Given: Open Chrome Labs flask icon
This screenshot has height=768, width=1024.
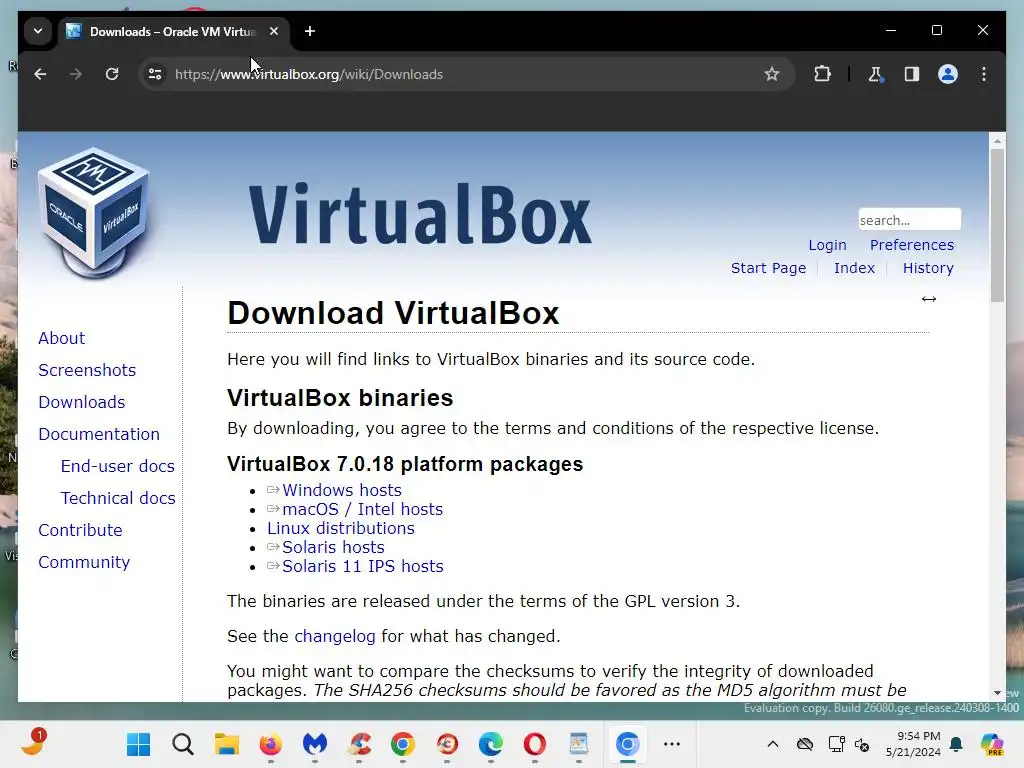Looking at the screenshot, I should 875,74.
